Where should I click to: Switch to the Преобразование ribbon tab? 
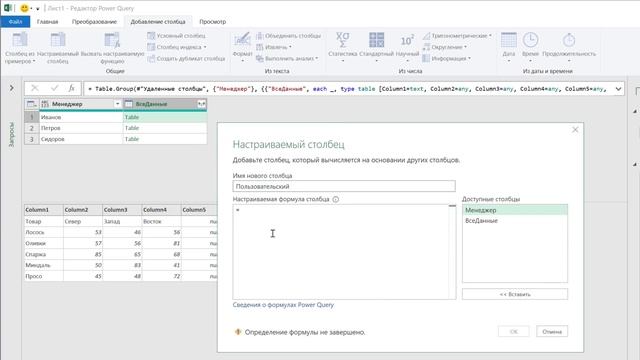pyautogui.click(x=94, y=22)
